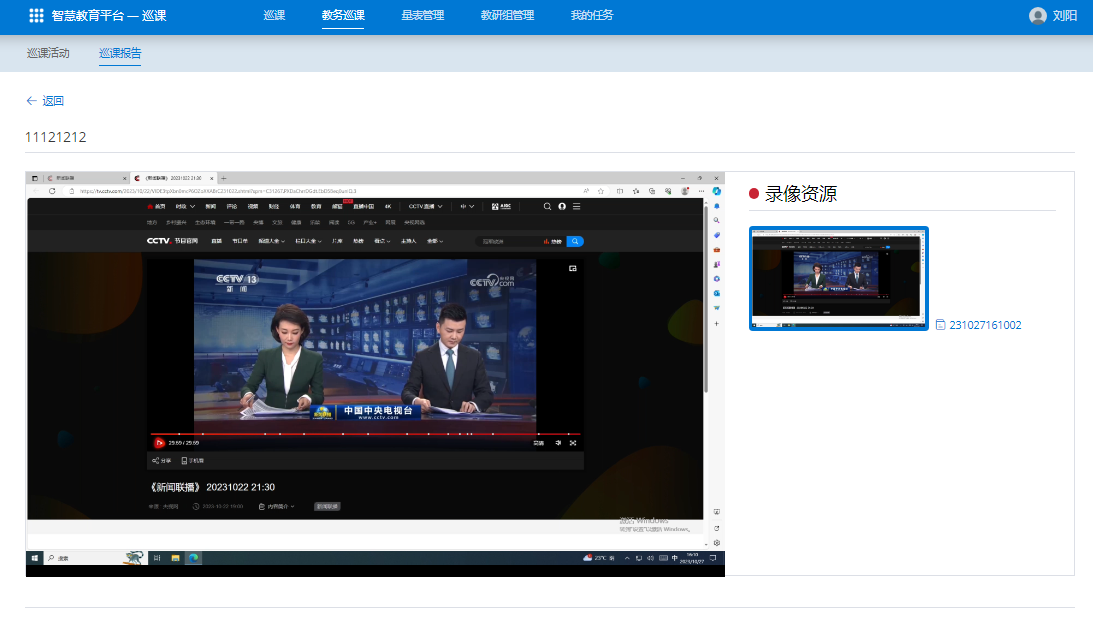Expand the 时政 dropdown in the CCTV nav
Image resolution: width=1093 pixels, height=622 pixels.
[x=183, y=206]
